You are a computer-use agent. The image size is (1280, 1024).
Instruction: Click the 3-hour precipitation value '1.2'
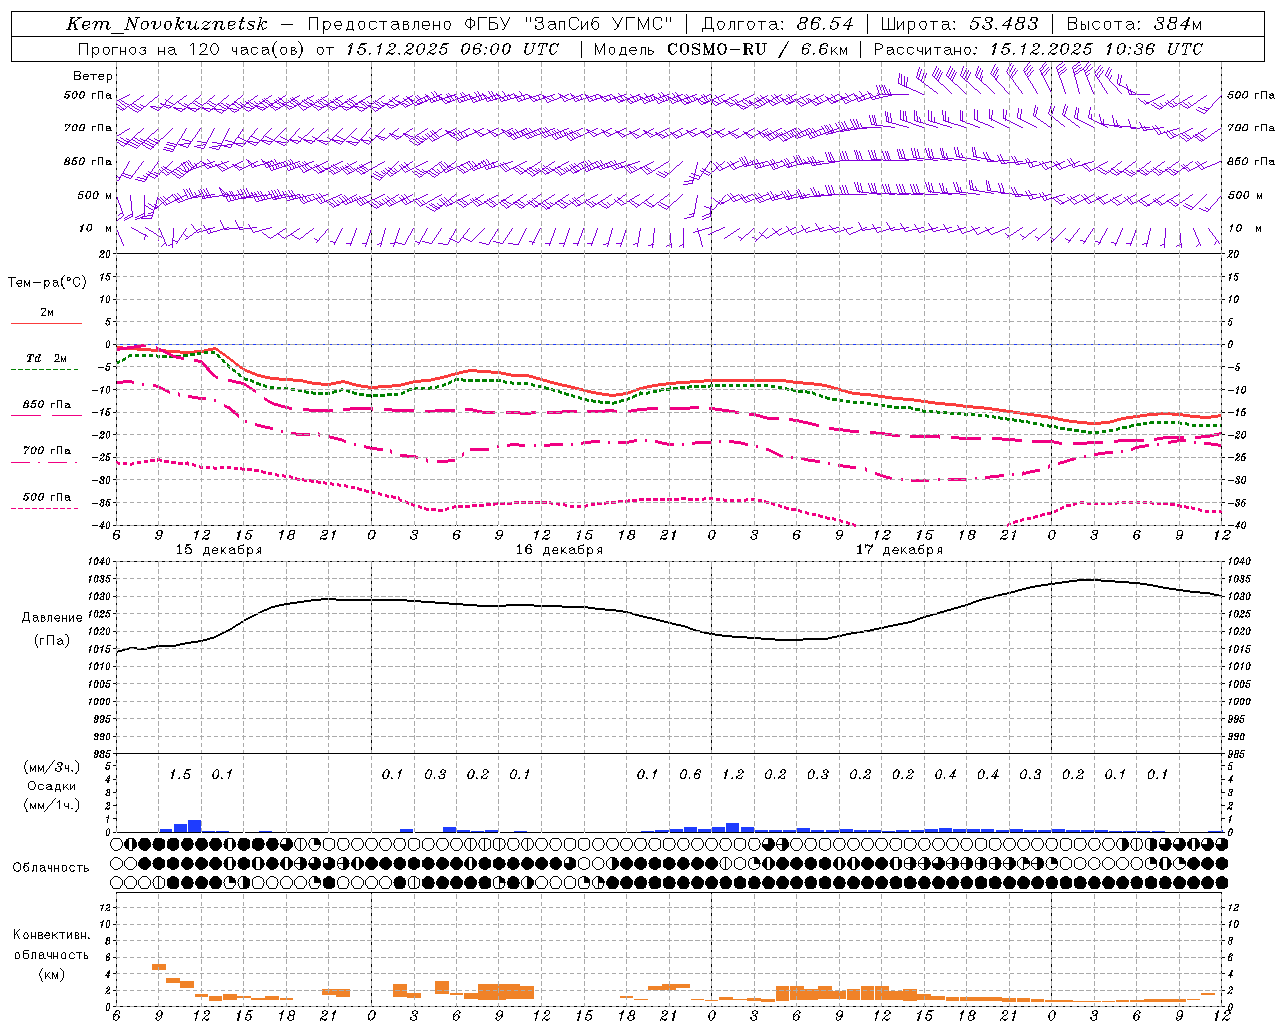pyautogui.click(x=733, y=775)
